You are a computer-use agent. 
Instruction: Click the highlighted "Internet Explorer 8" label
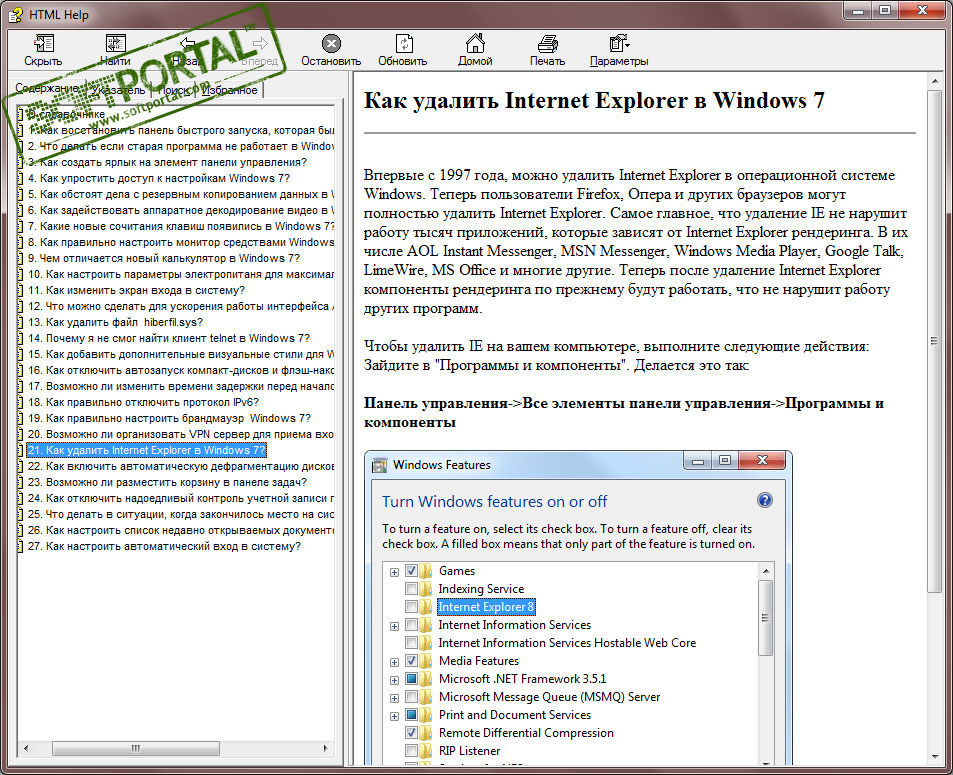pyautogui.click(x=486, y=607)
